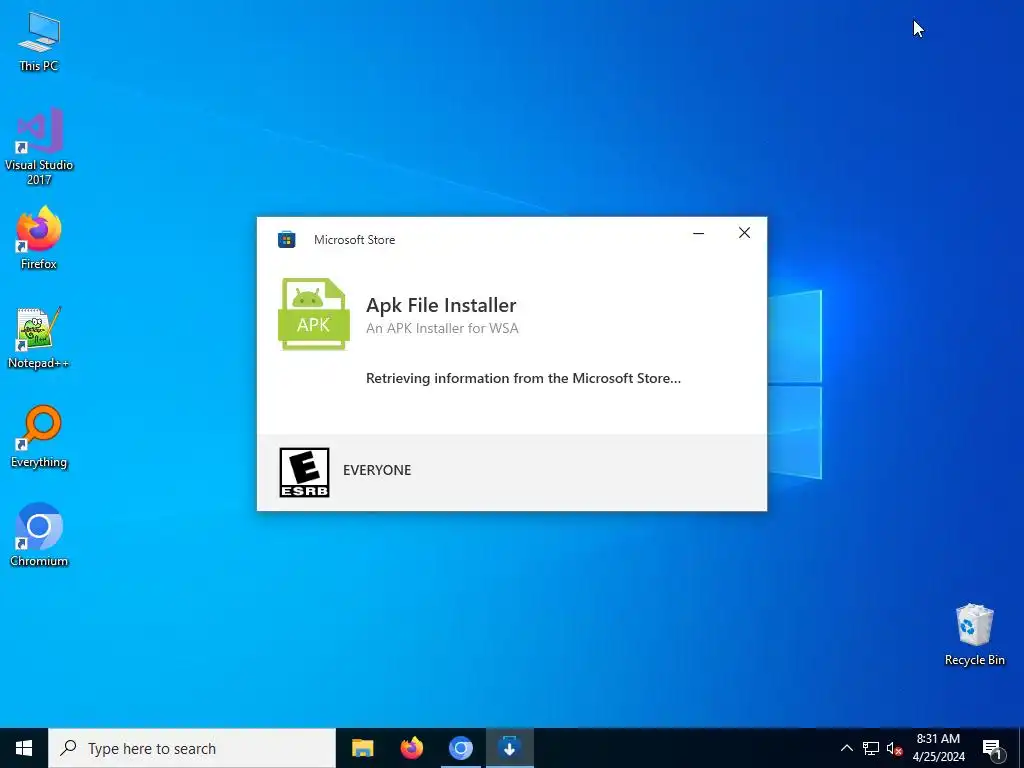Open network status tray icon
Viewport: 1024px width, 768px height.
pos(871,748)
